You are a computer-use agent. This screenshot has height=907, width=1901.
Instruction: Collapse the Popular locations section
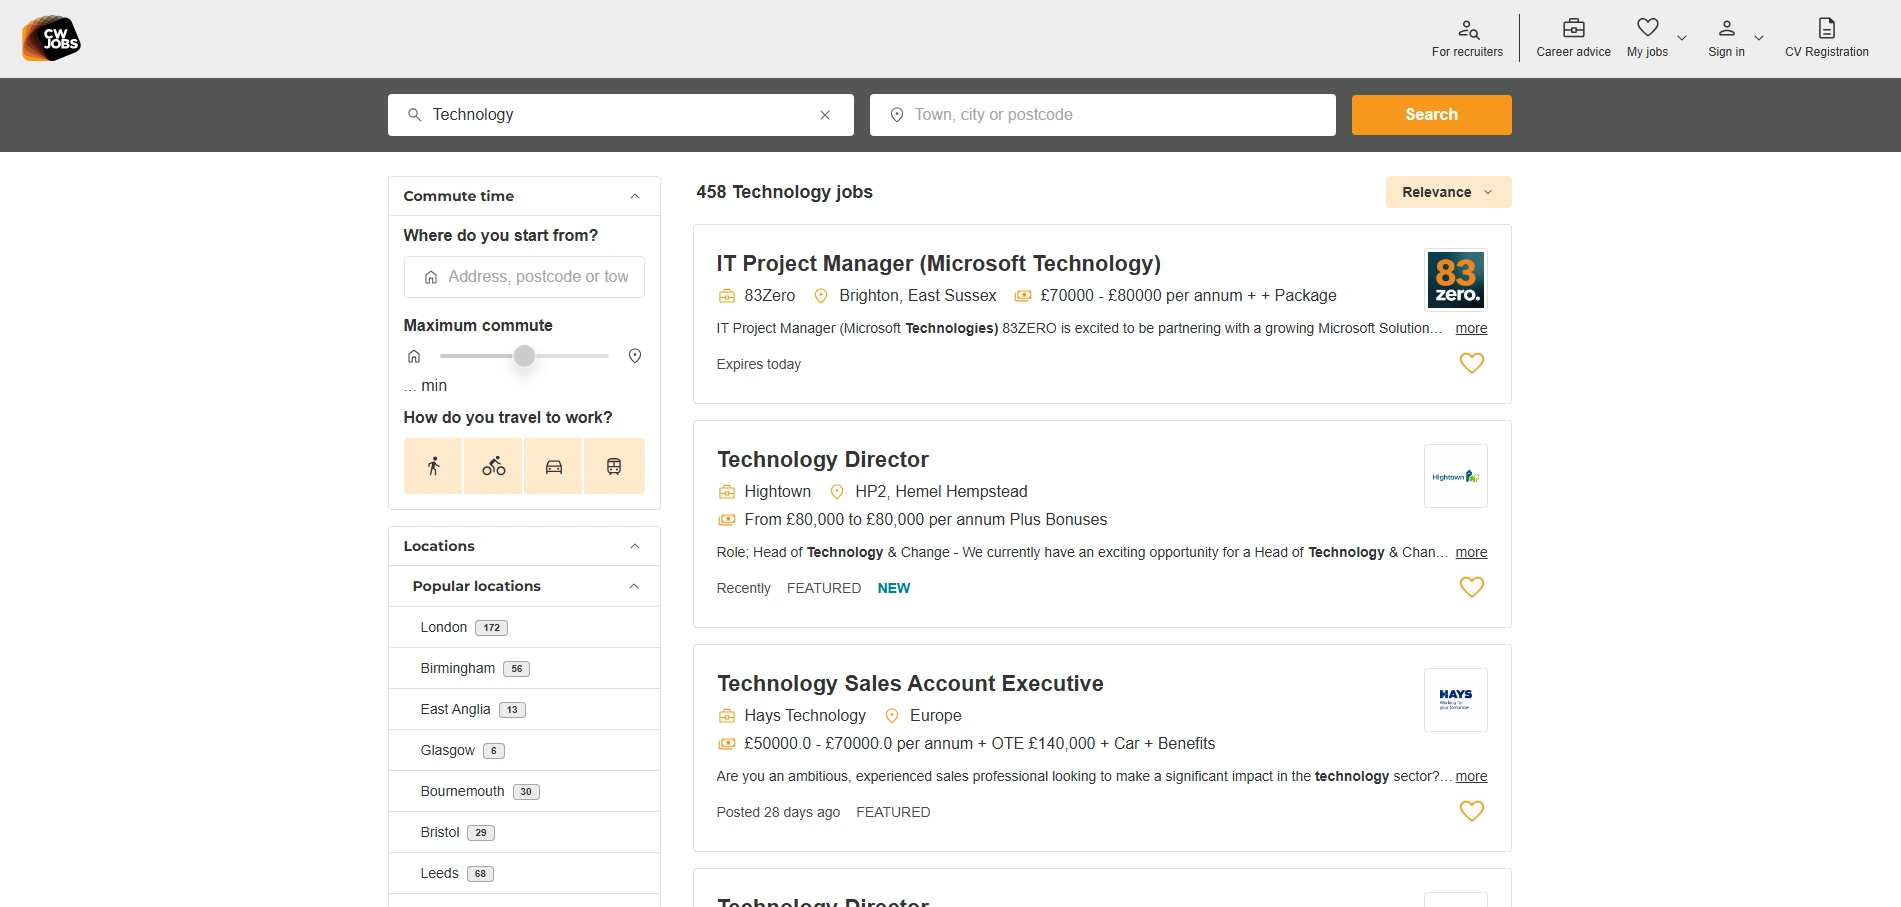[634, 586]
